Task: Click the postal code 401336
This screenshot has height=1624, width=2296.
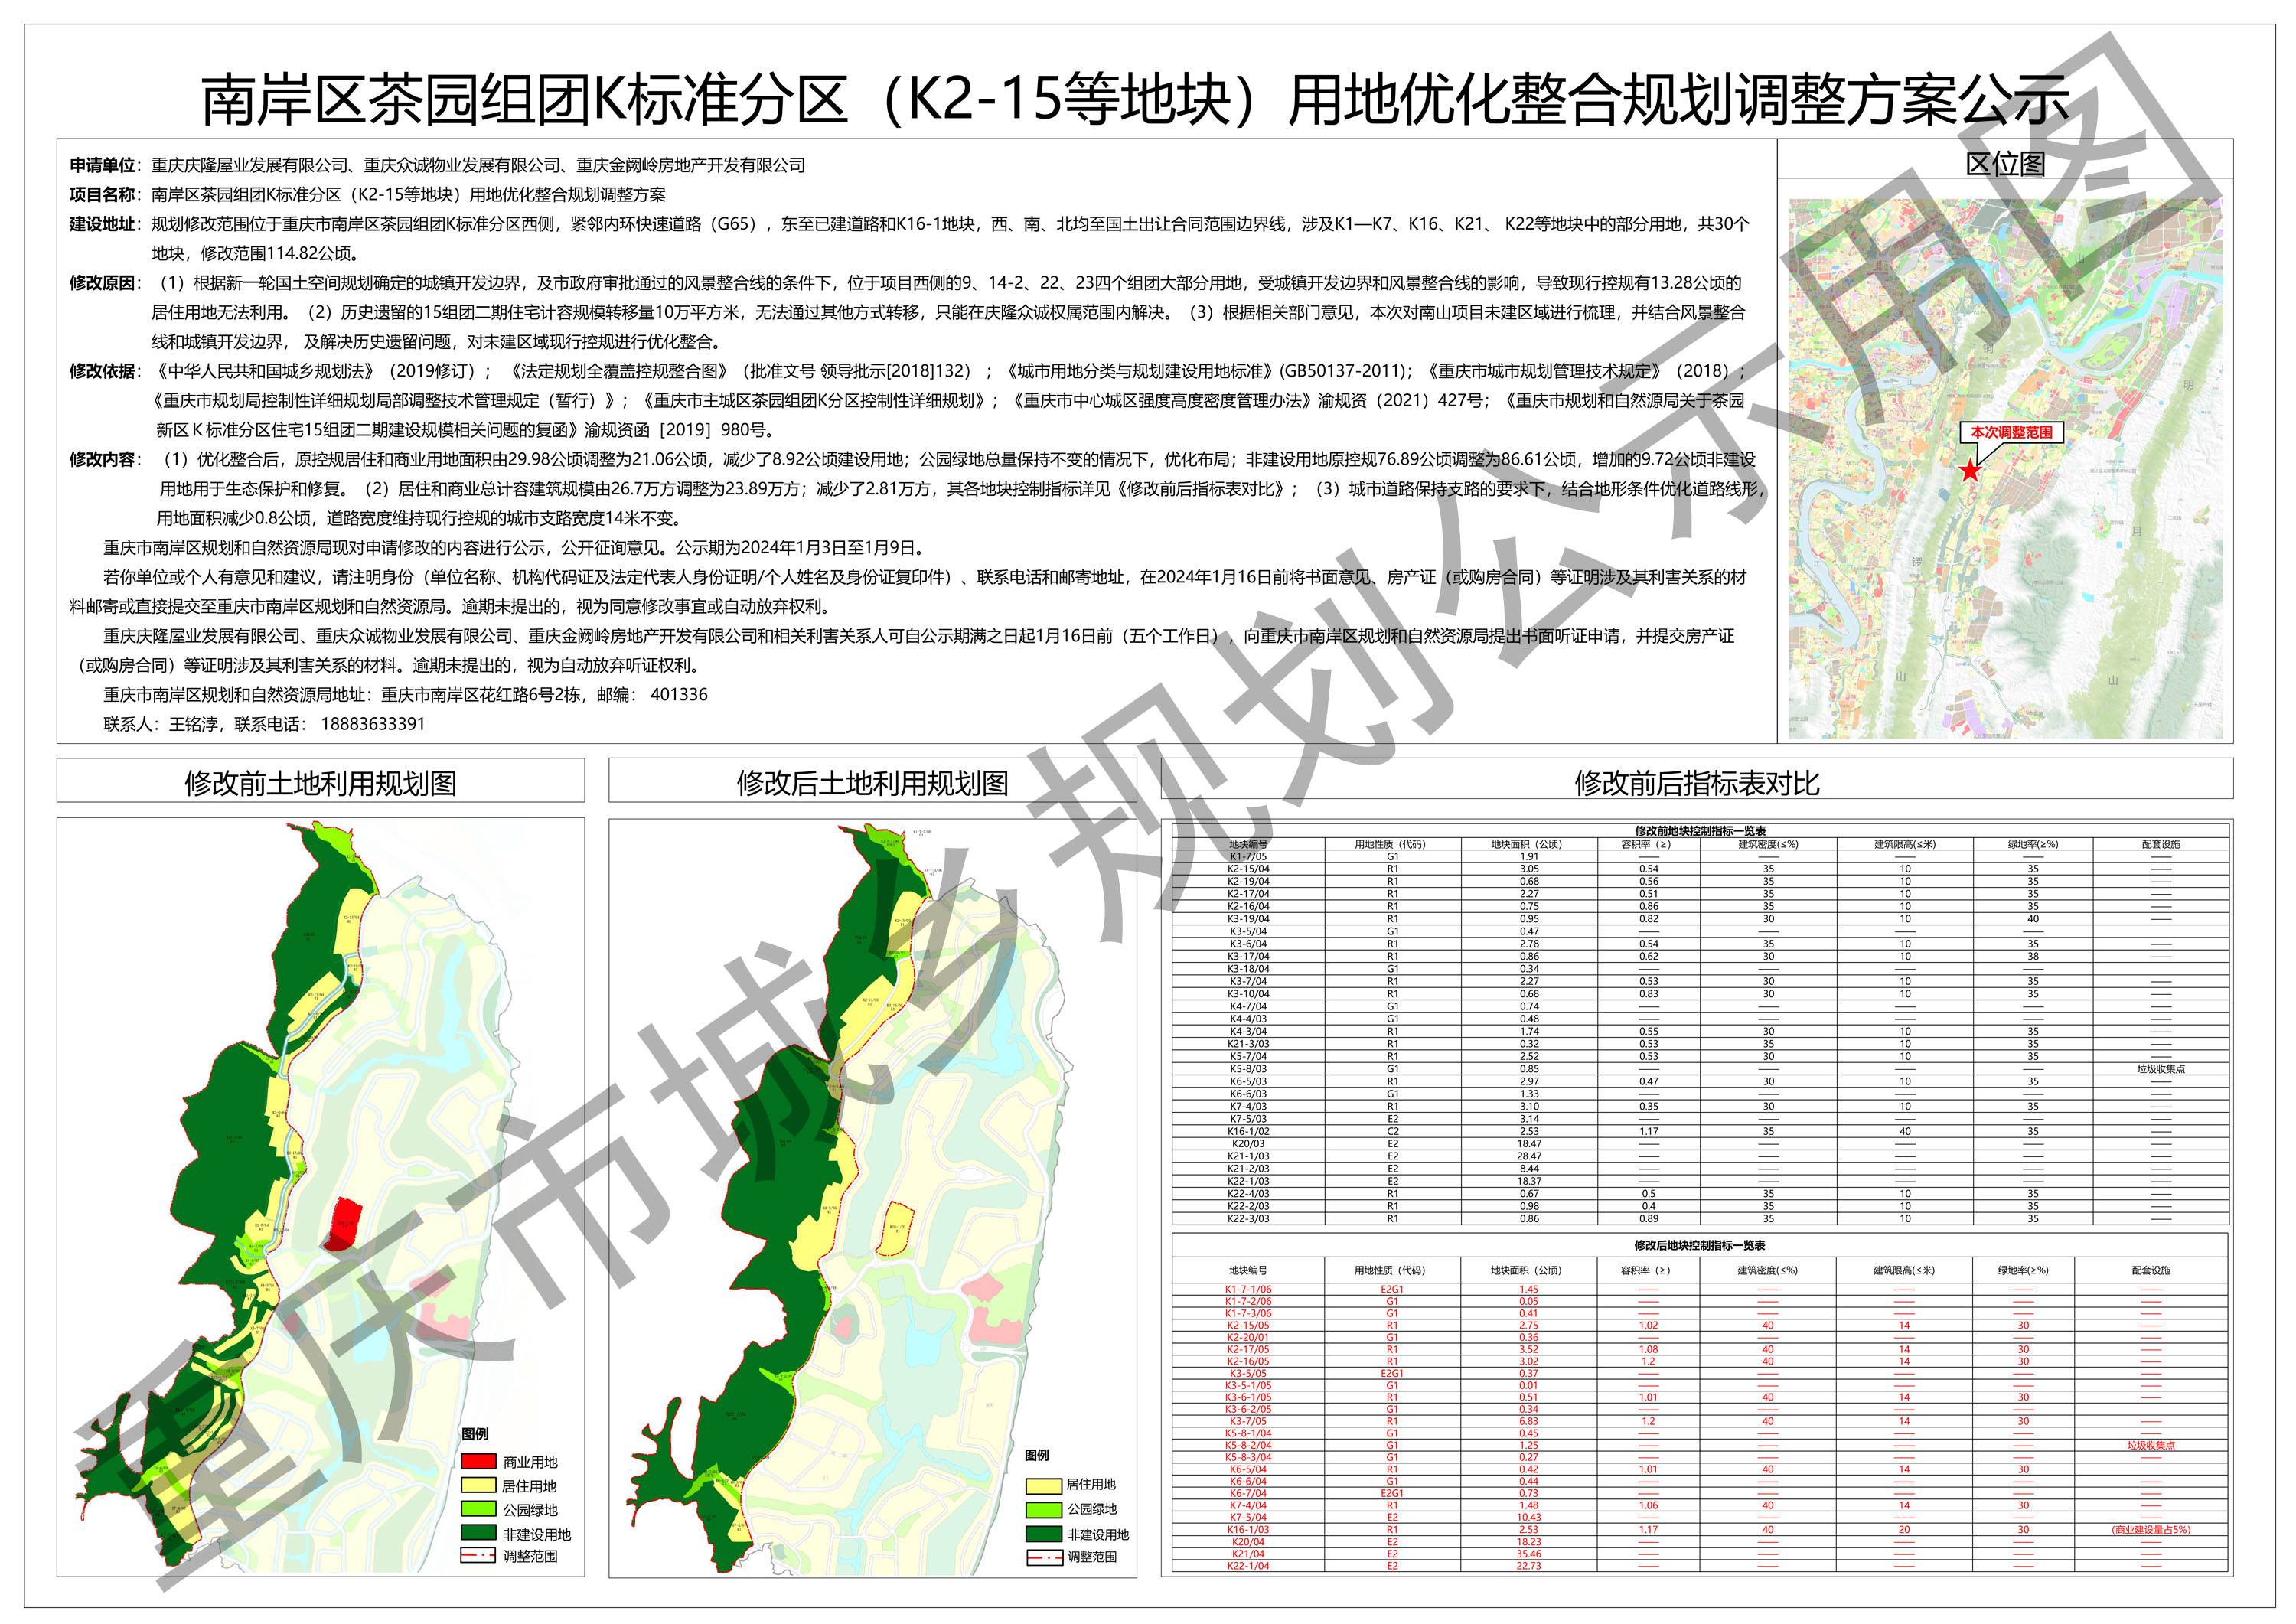Action: point(679,694)
